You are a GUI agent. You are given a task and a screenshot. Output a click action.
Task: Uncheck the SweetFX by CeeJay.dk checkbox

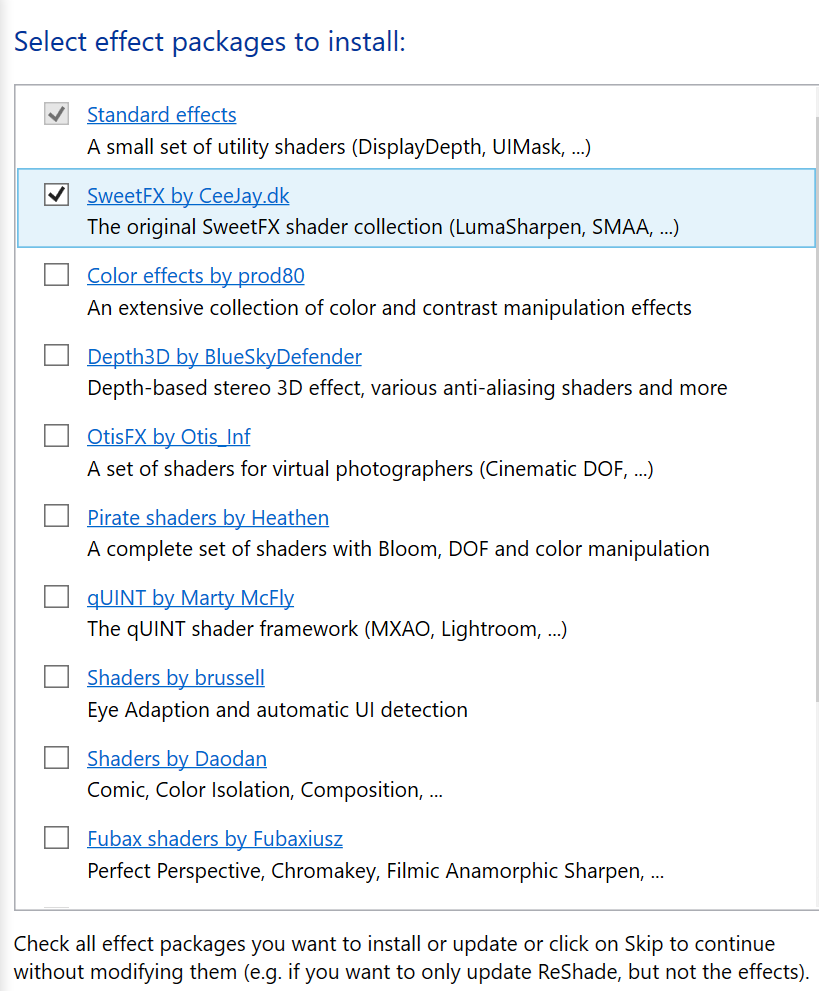point(57,195)
